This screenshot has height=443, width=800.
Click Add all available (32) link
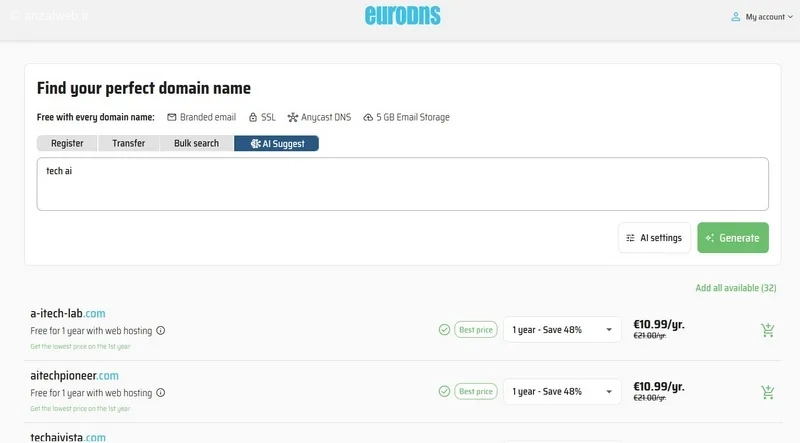tap(736, 288)
